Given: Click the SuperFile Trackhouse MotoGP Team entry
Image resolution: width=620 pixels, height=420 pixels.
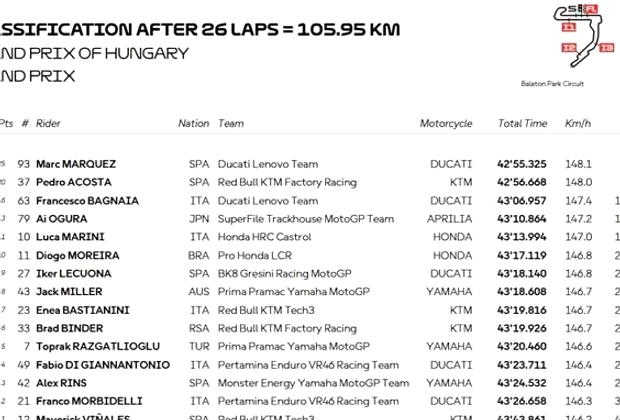Looking at the screenshot, I should [x=306, y=219].
